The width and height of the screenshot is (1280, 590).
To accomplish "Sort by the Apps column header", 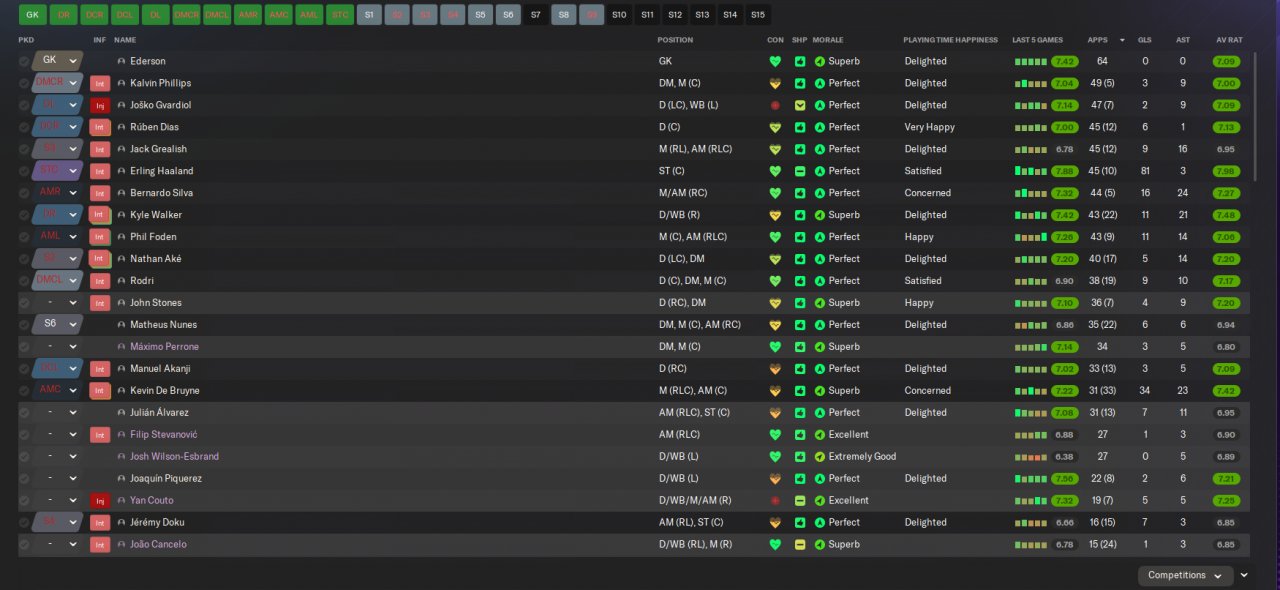I will [1097, 40].
